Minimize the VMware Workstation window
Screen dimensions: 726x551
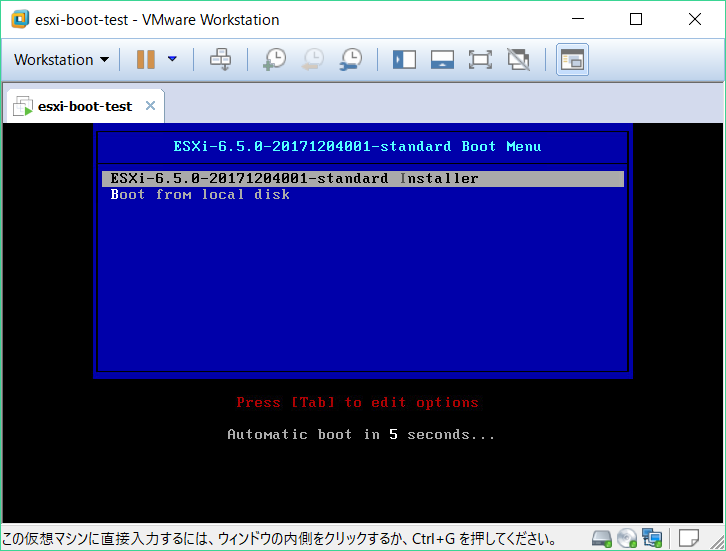[x=578, y=19]
